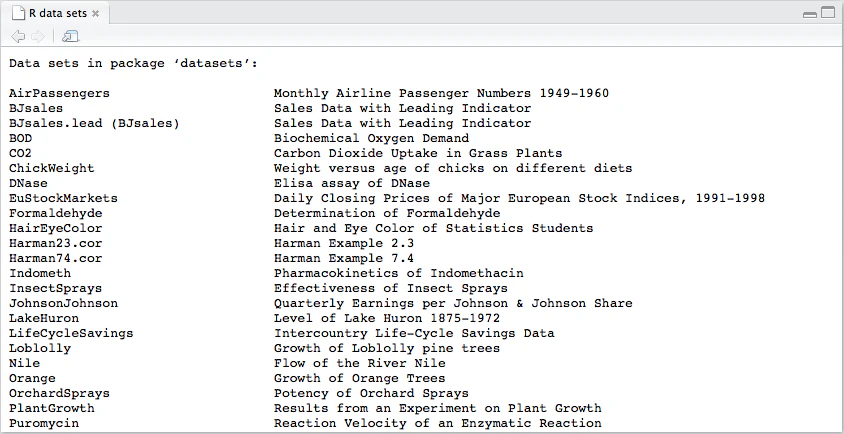This screenshot has width=844, height=434.
Task: Click 'Reaction Velocity of an Enzymatic Reaction'
Action: (x=438, y=423)
